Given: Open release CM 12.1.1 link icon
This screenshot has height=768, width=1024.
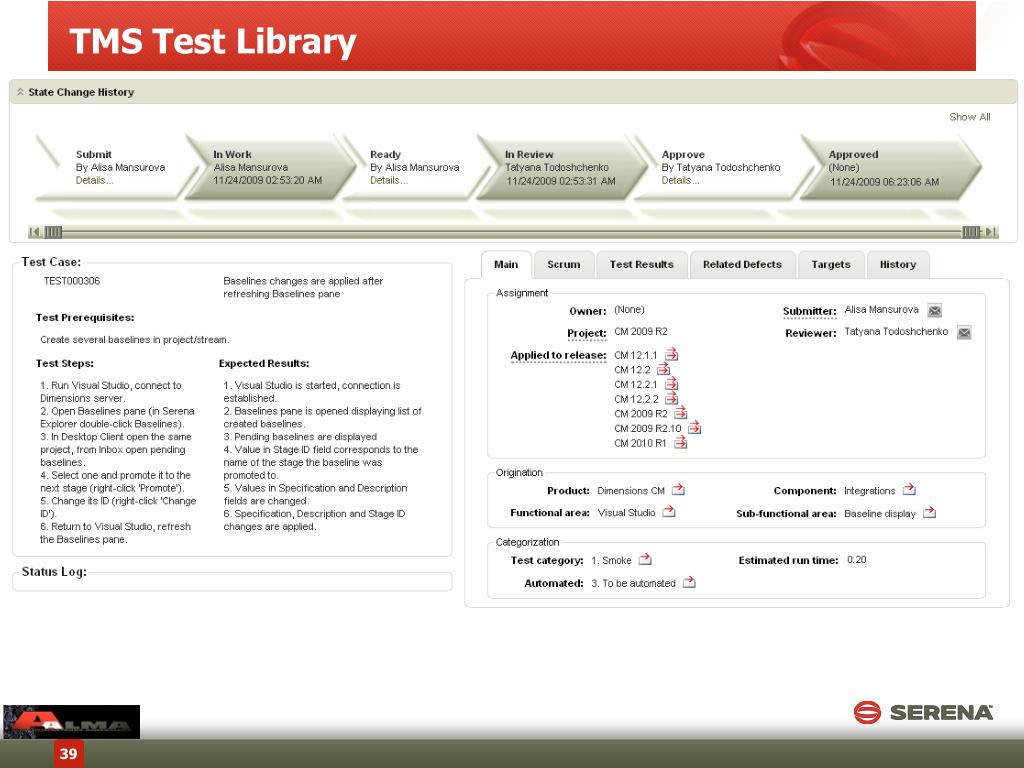Looking at the screenshot, I should [x=671, y=355].
